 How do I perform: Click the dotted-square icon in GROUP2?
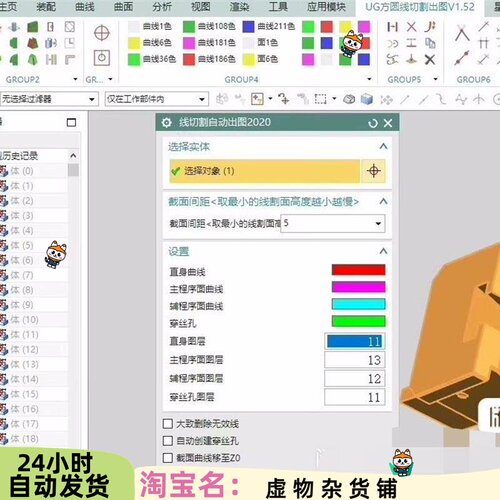coord(69,27)
